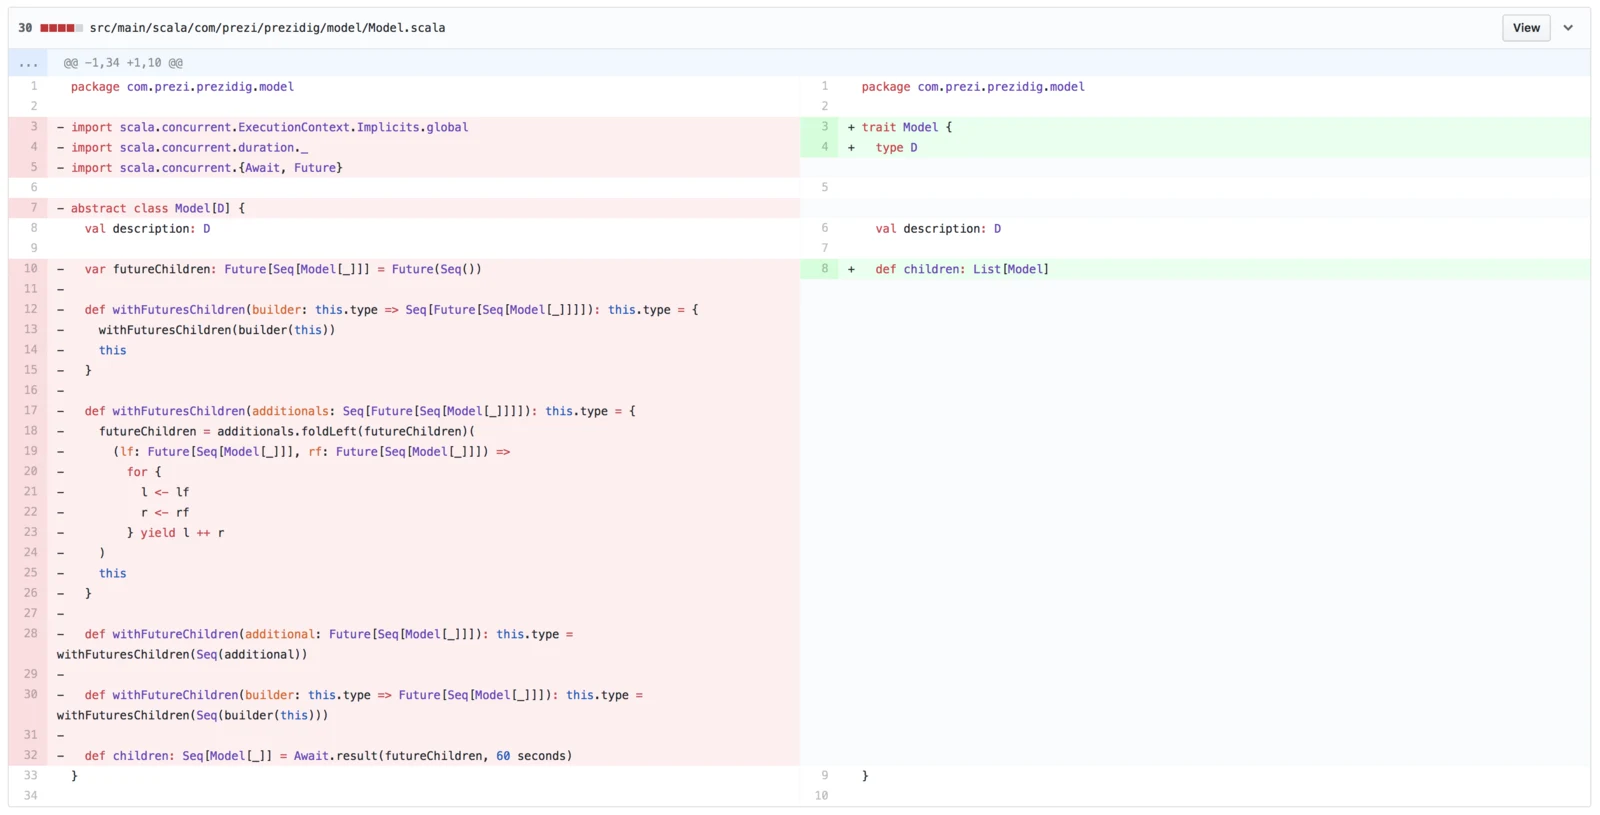Select deleted line number 3
1600x815 pixels.
(x=28, y=127)
